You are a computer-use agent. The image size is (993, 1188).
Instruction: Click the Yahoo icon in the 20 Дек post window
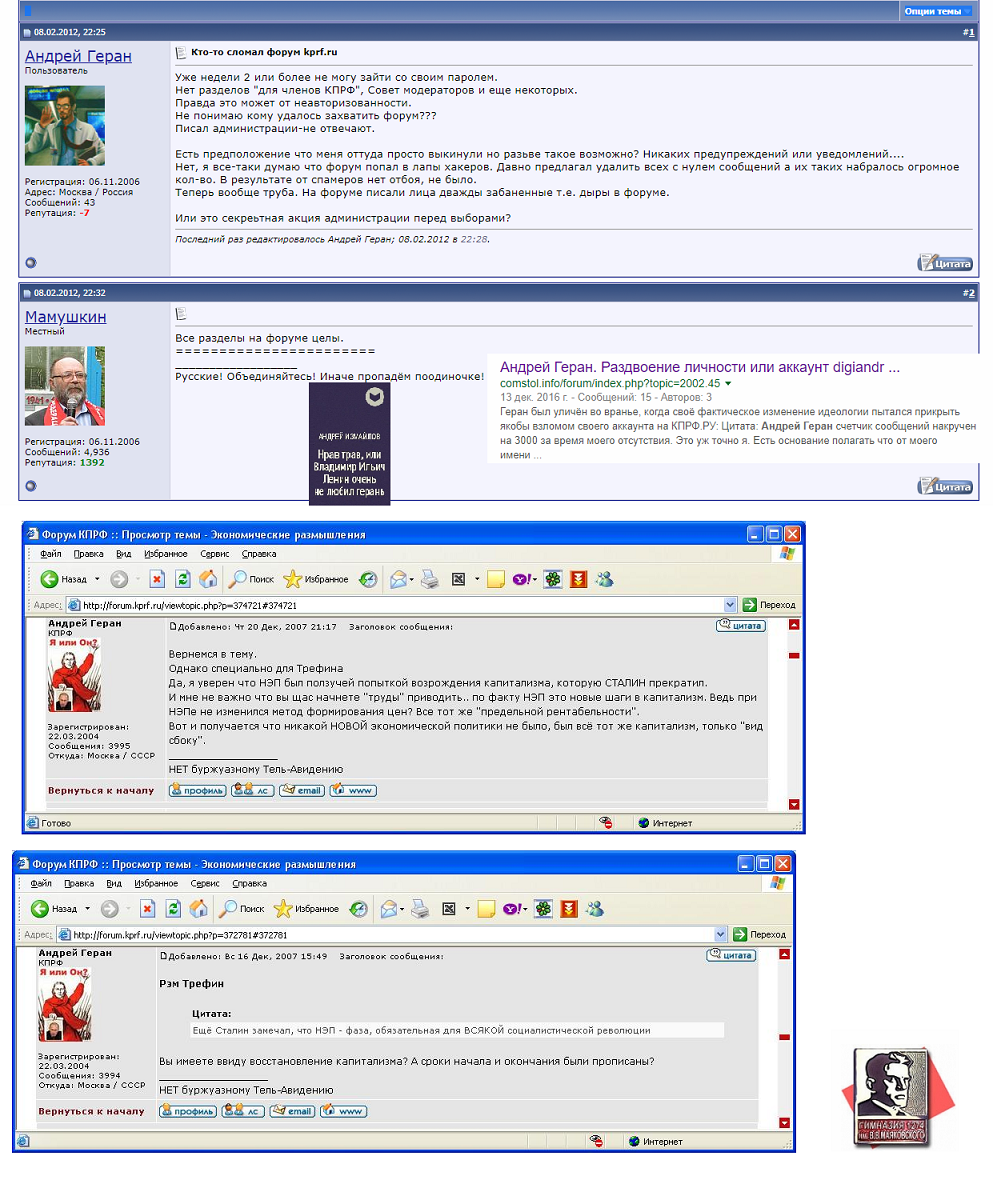[x=521, y=580]
